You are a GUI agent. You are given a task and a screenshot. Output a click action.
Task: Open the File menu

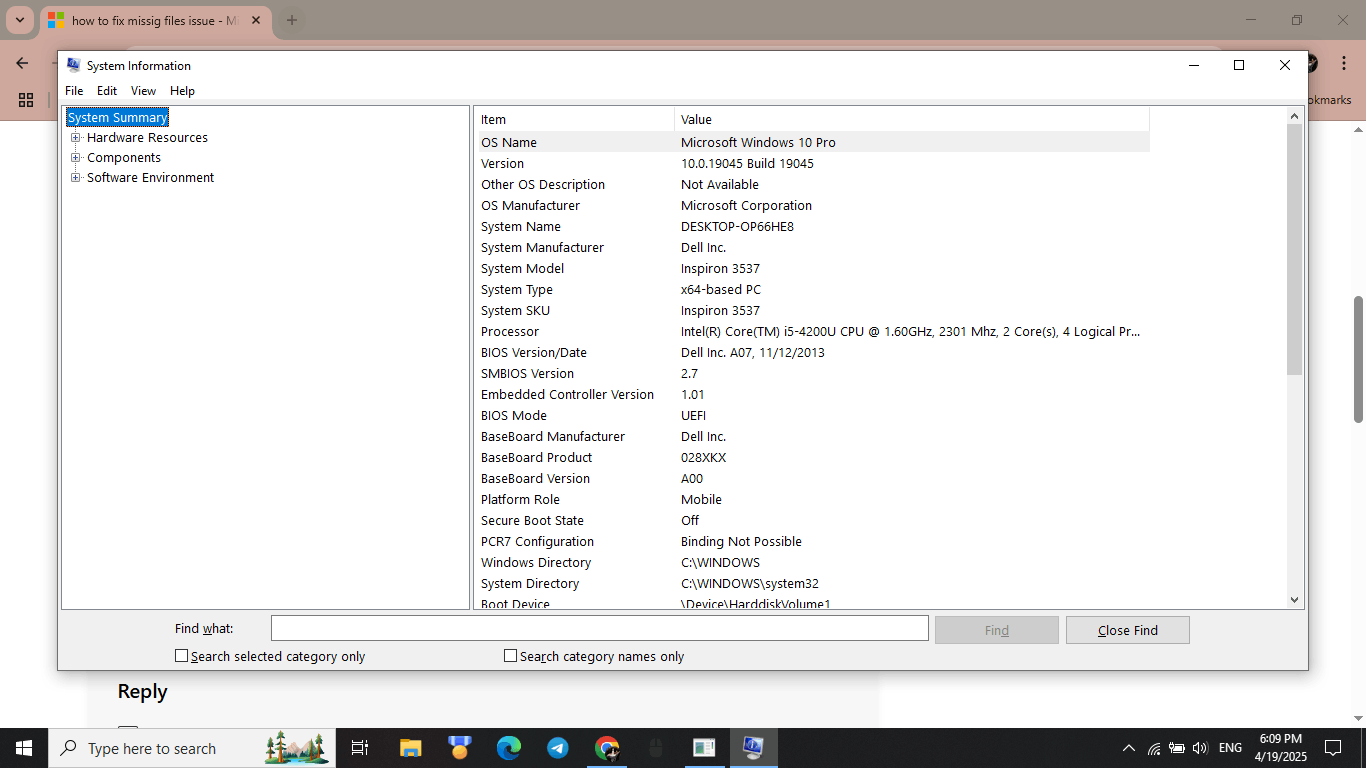(74, 91)
